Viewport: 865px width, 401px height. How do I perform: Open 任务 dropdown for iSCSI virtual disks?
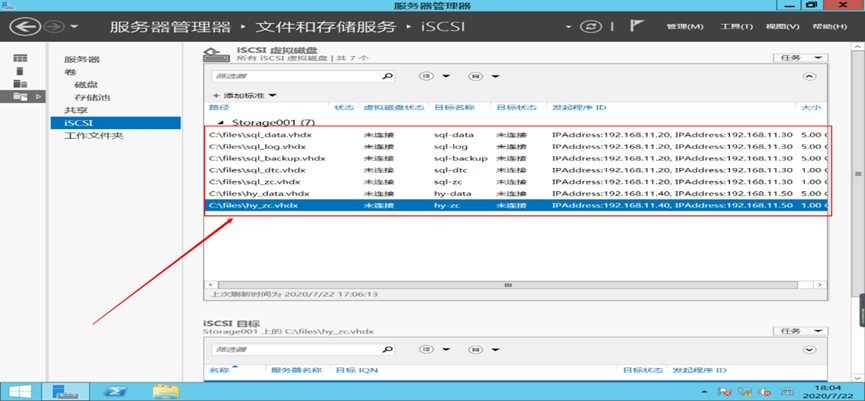tap(800, 57)
